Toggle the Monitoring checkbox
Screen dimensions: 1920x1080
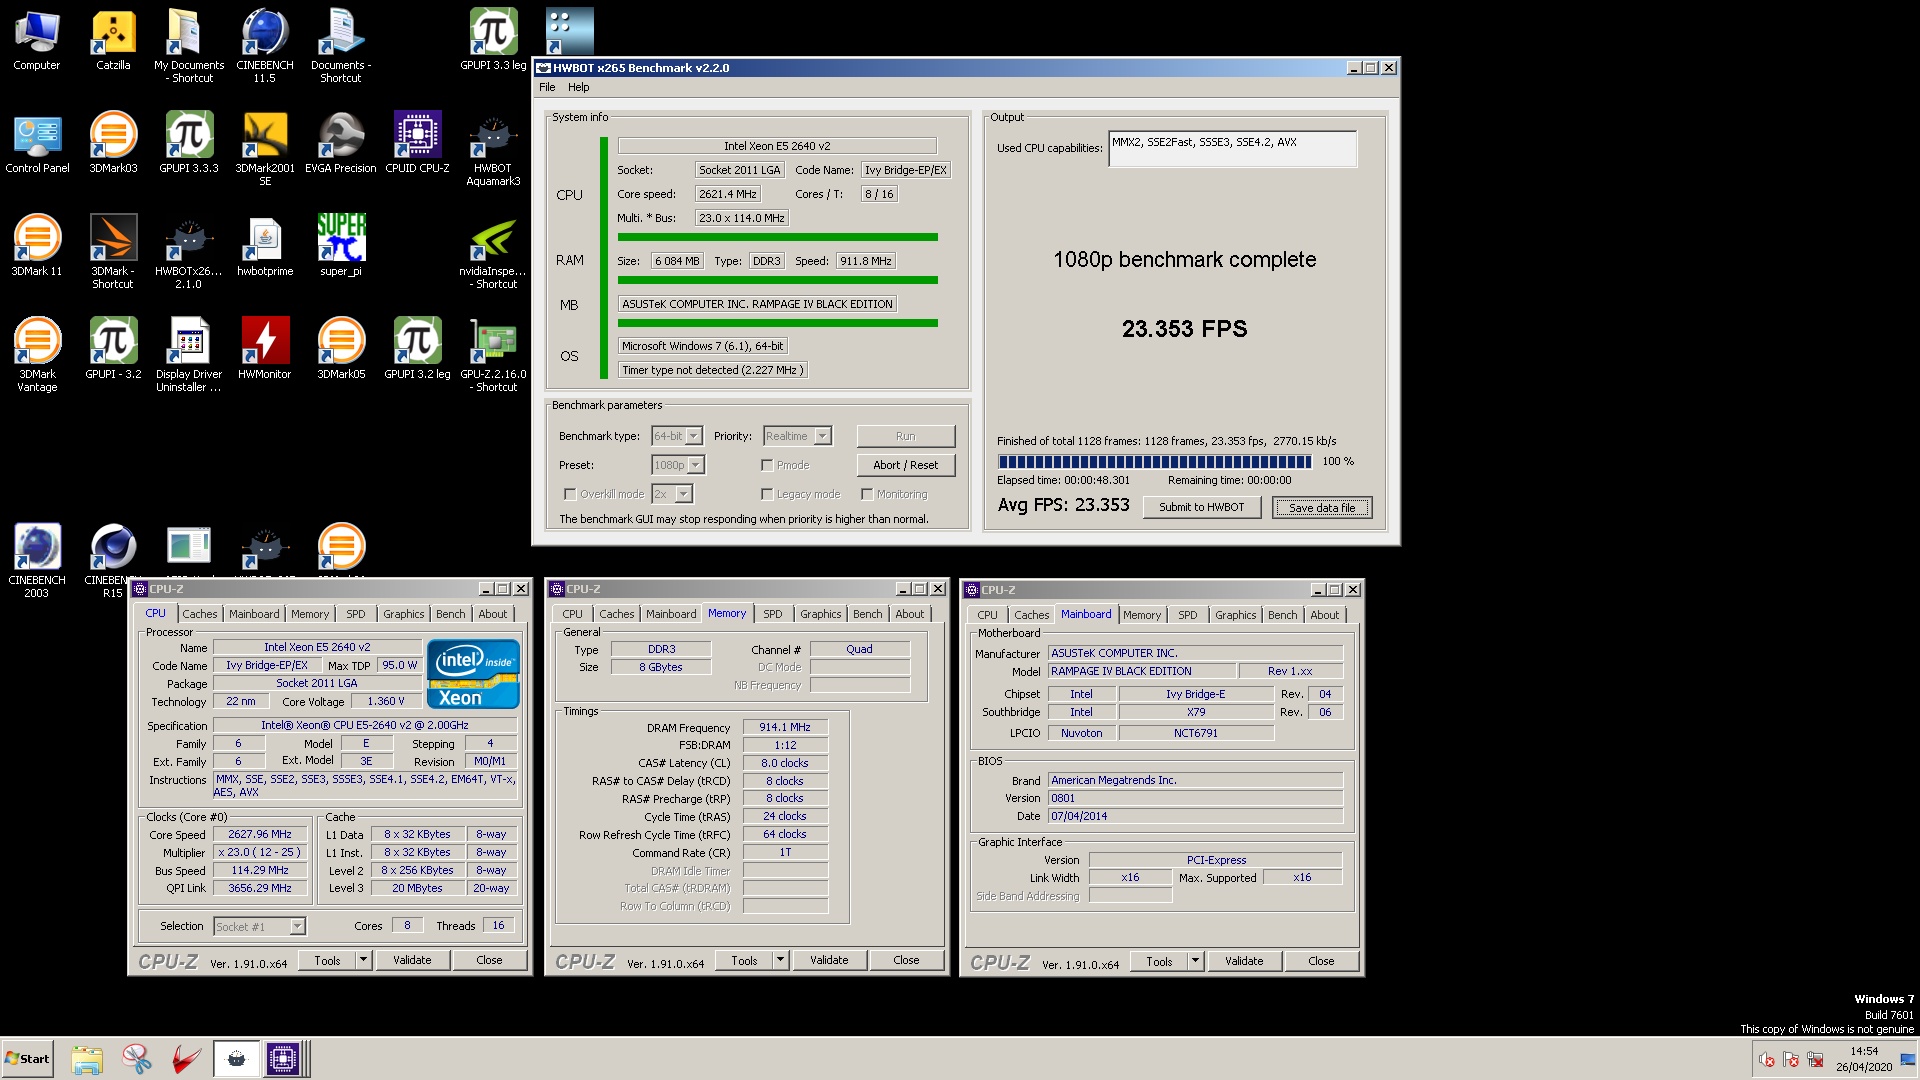pos(867,494)
